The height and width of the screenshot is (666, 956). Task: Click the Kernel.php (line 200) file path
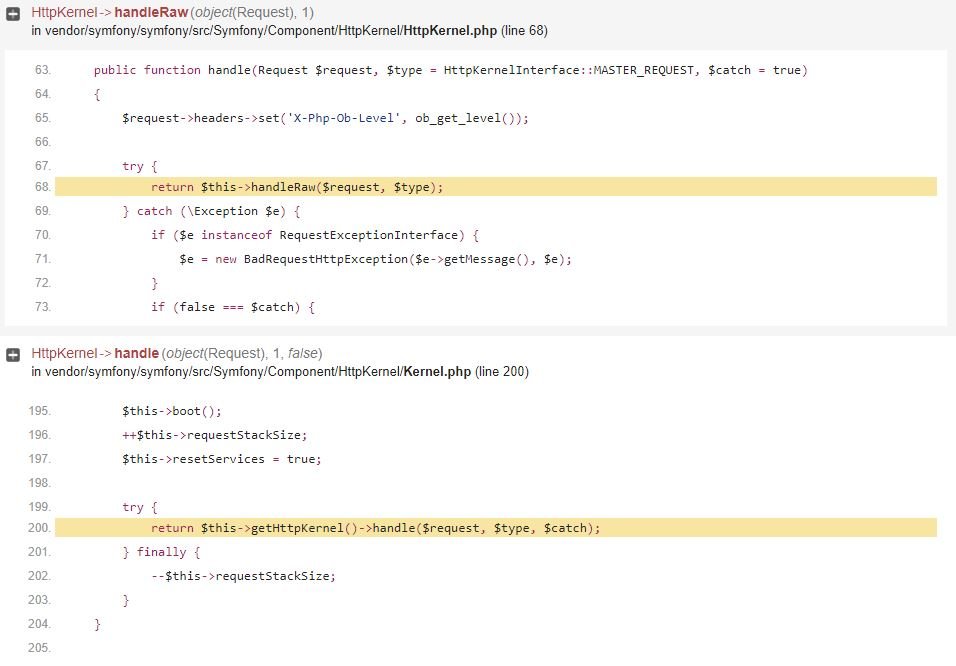280,371
